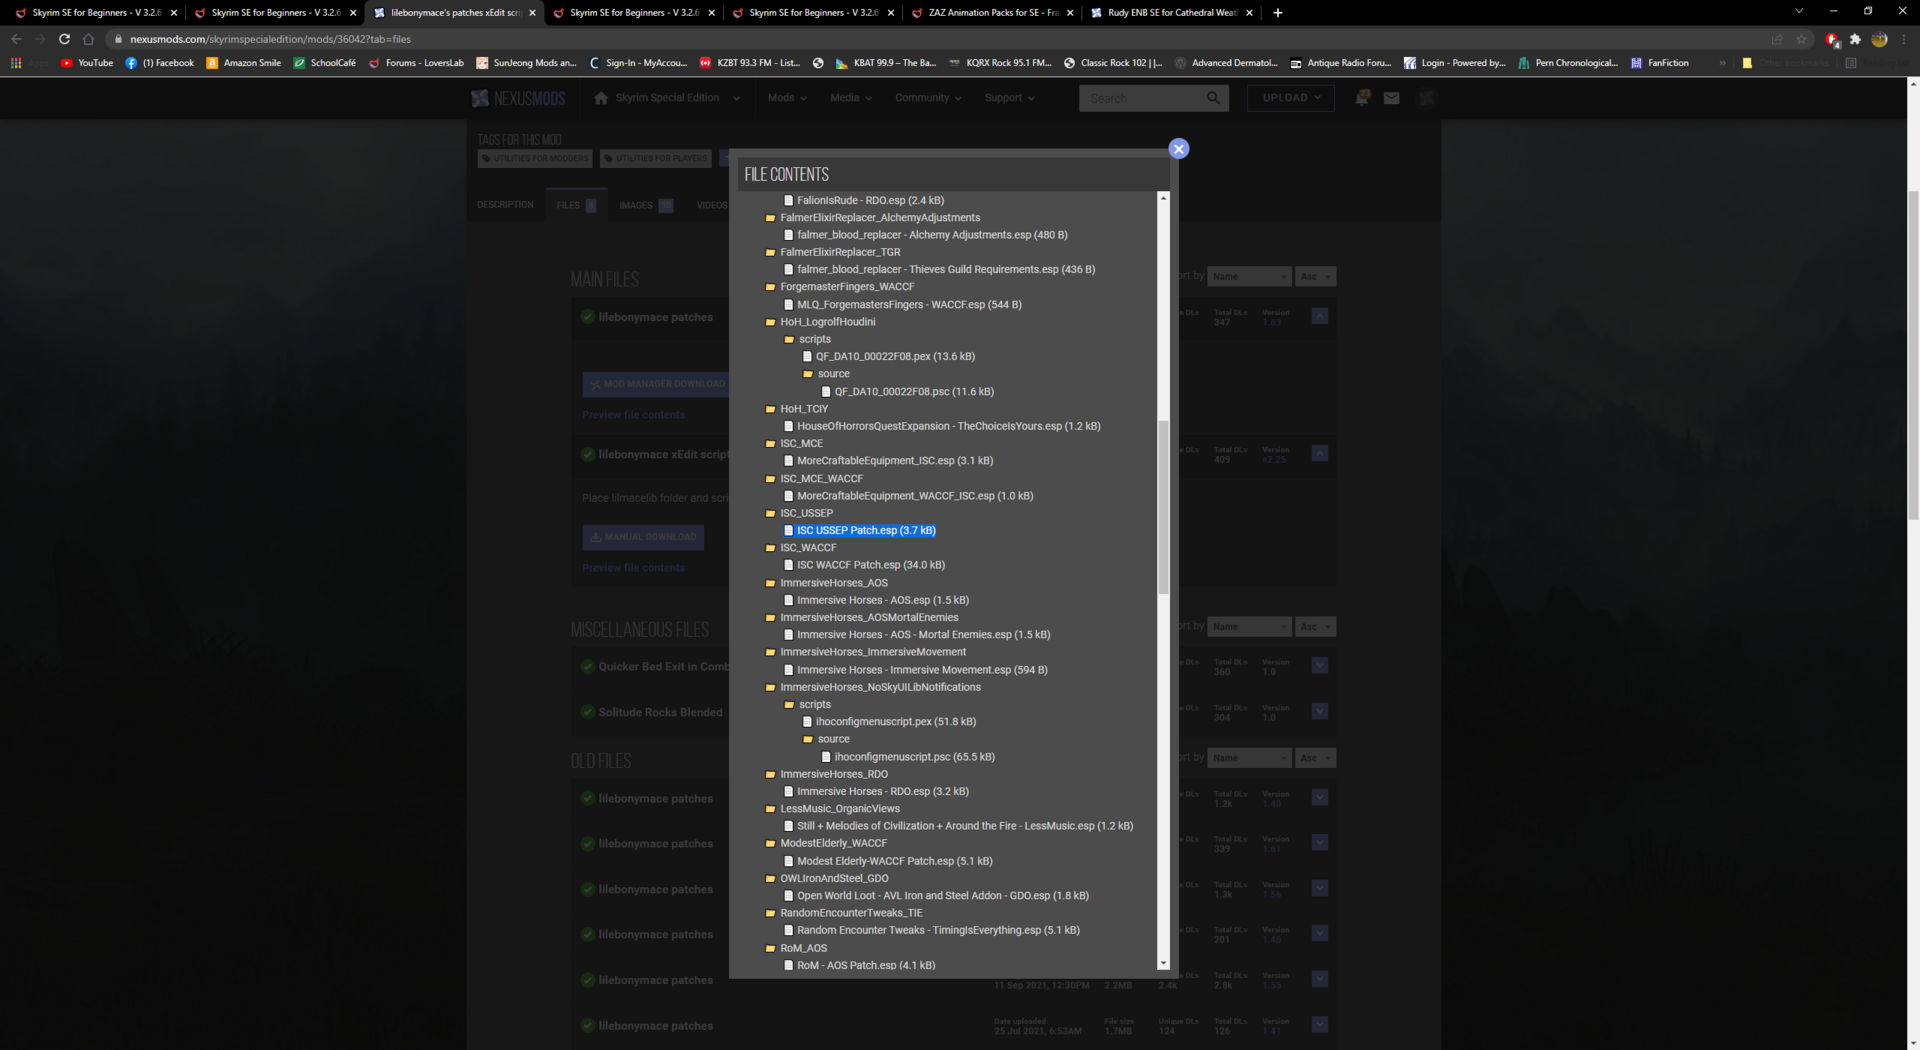
Task: Switch to the Images tab
Action: click(645, 205)
